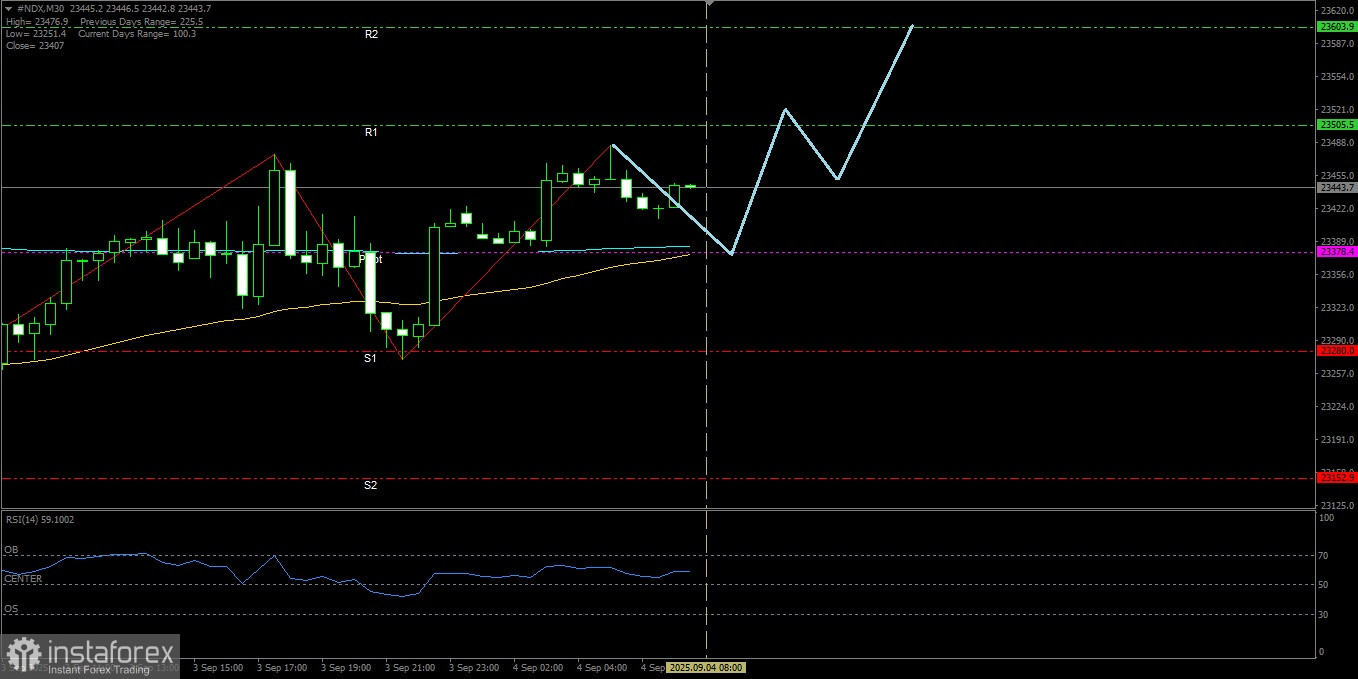
Task: Click the highlighted 2025.09.04 08:00 time tag
Action: 706,667
